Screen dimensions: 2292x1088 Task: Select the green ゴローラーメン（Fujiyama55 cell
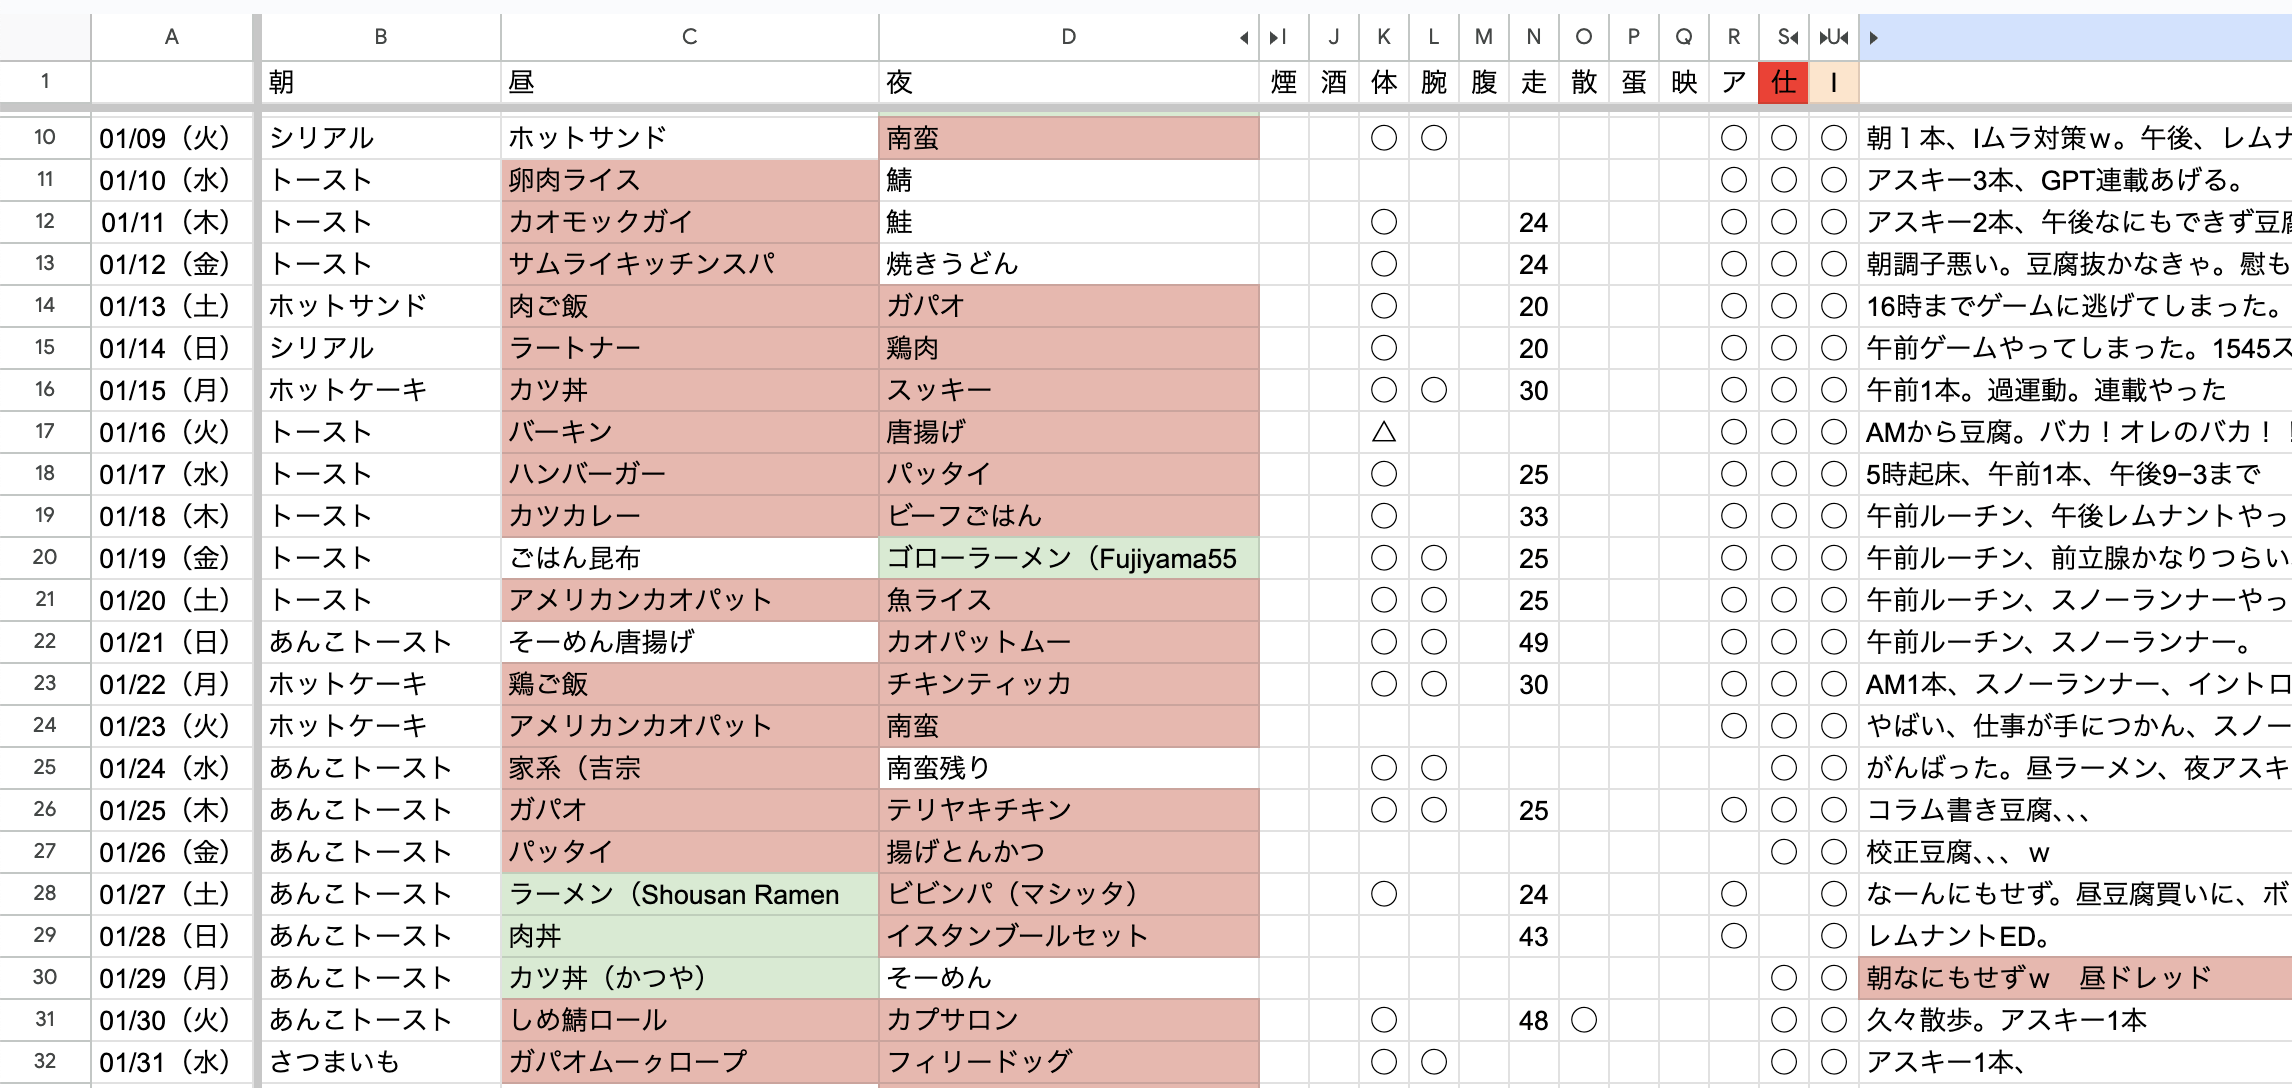click(x=1069, y=557)
